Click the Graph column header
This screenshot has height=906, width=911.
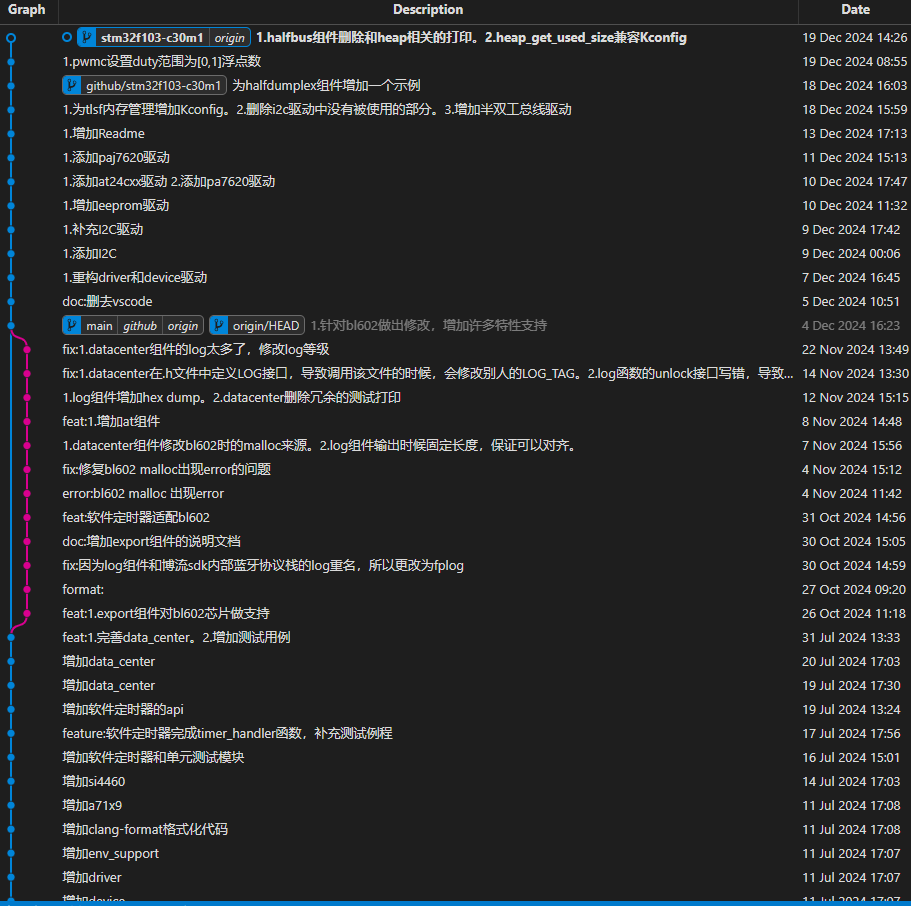pyautogui.click(x=27, y=9)
